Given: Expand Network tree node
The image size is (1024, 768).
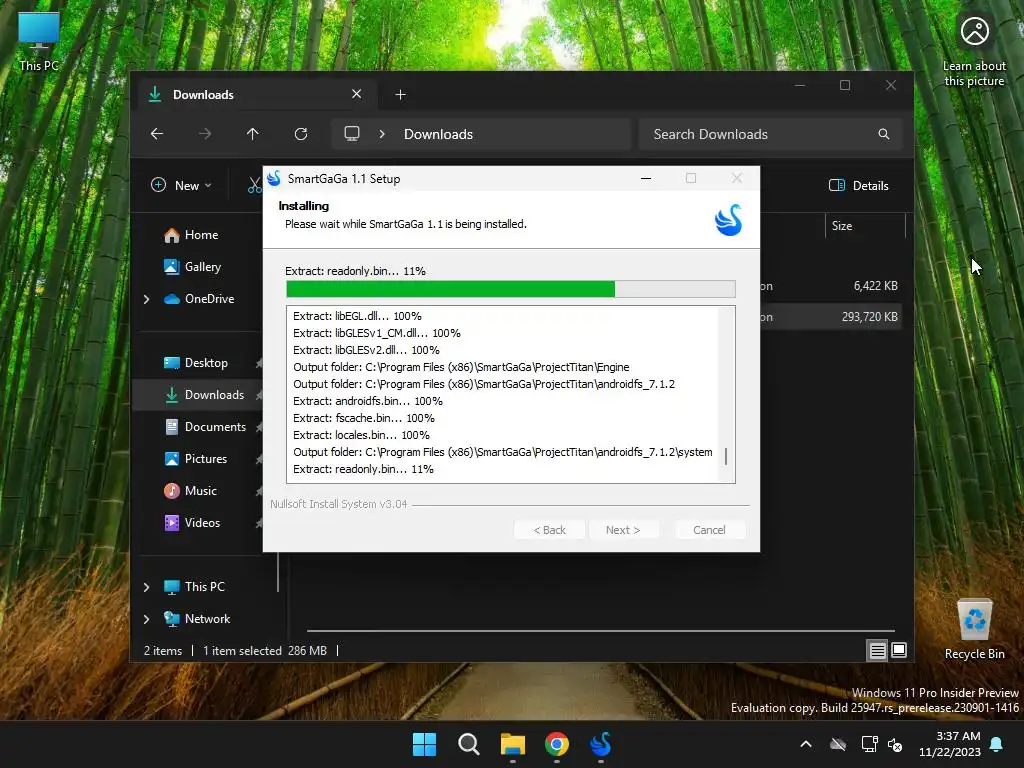Looking at the screenshot, I should [x=146, y=619].
